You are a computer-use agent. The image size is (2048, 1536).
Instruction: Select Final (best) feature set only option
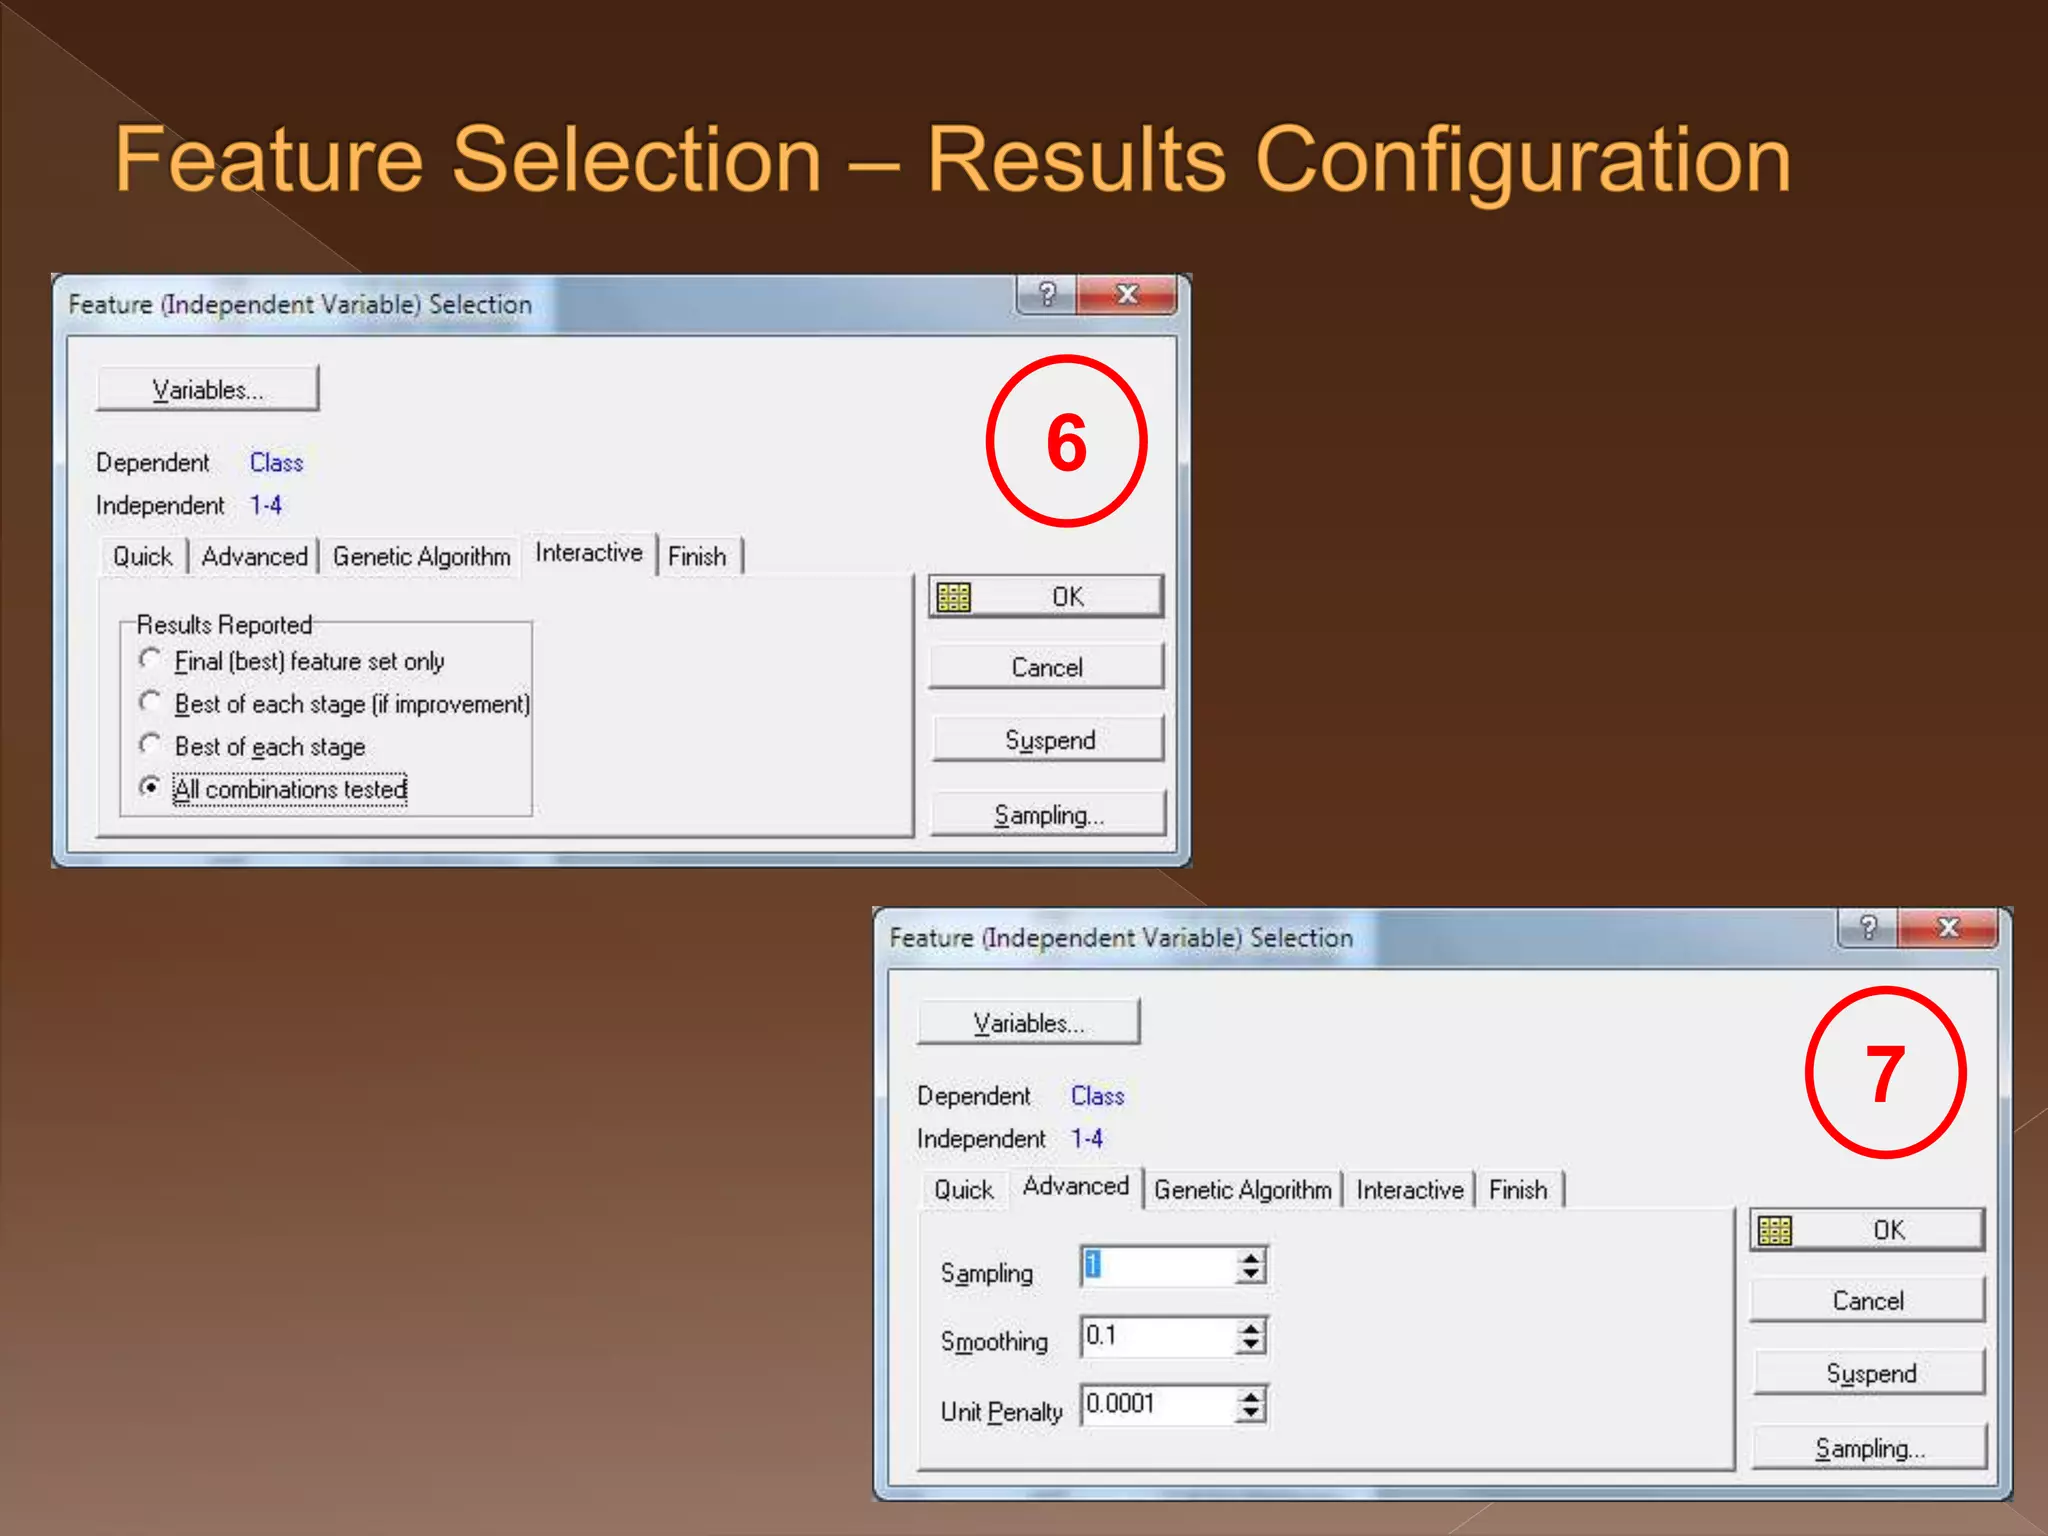point(150,659)
